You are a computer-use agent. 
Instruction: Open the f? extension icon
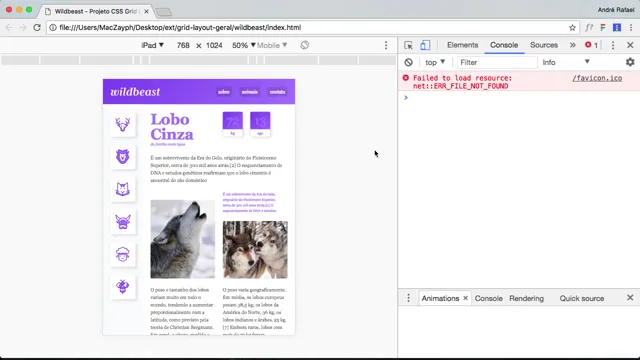click(589, 27)
